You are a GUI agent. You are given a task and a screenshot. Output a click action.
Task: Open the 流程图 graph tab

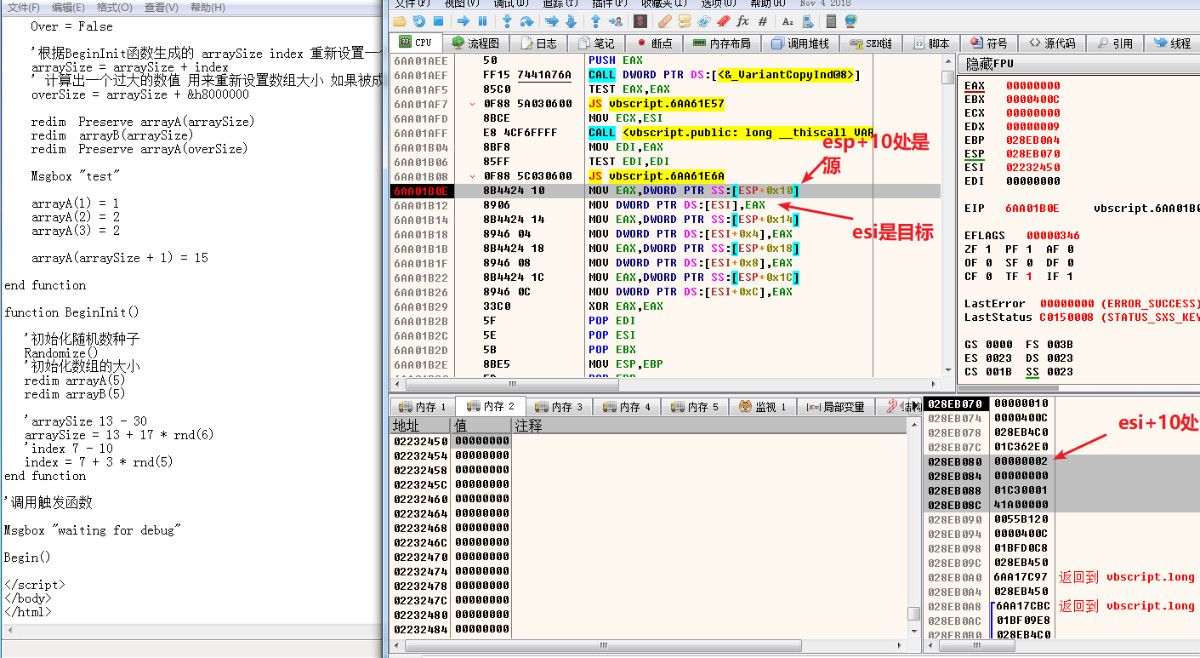tap(475, 43)
